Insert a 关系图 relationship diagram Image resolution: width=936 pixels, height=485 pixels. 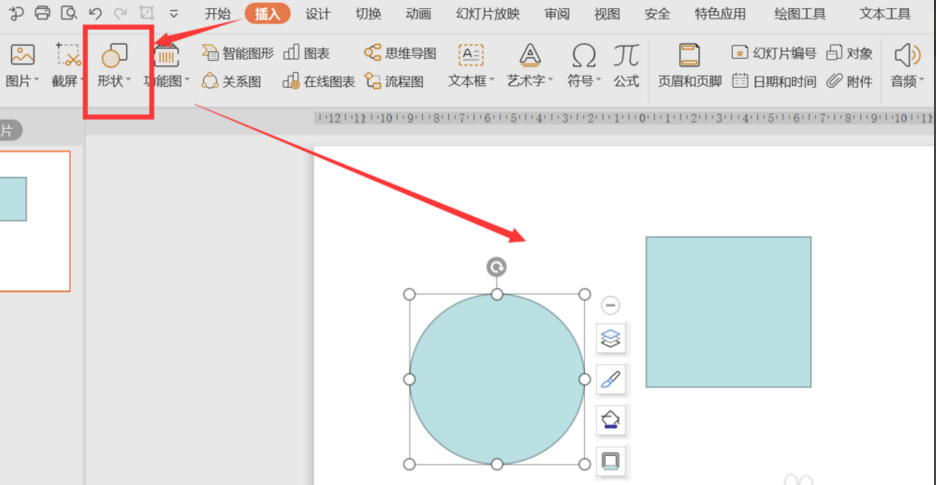pyautogui.click(x=232, y=81)
